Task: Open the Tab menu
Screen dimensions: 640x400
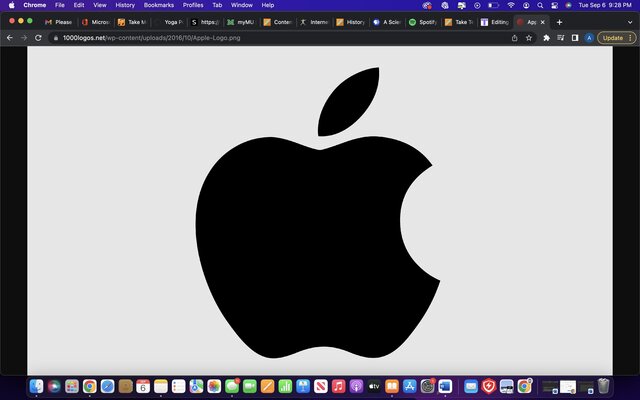Action: point(217,5)
